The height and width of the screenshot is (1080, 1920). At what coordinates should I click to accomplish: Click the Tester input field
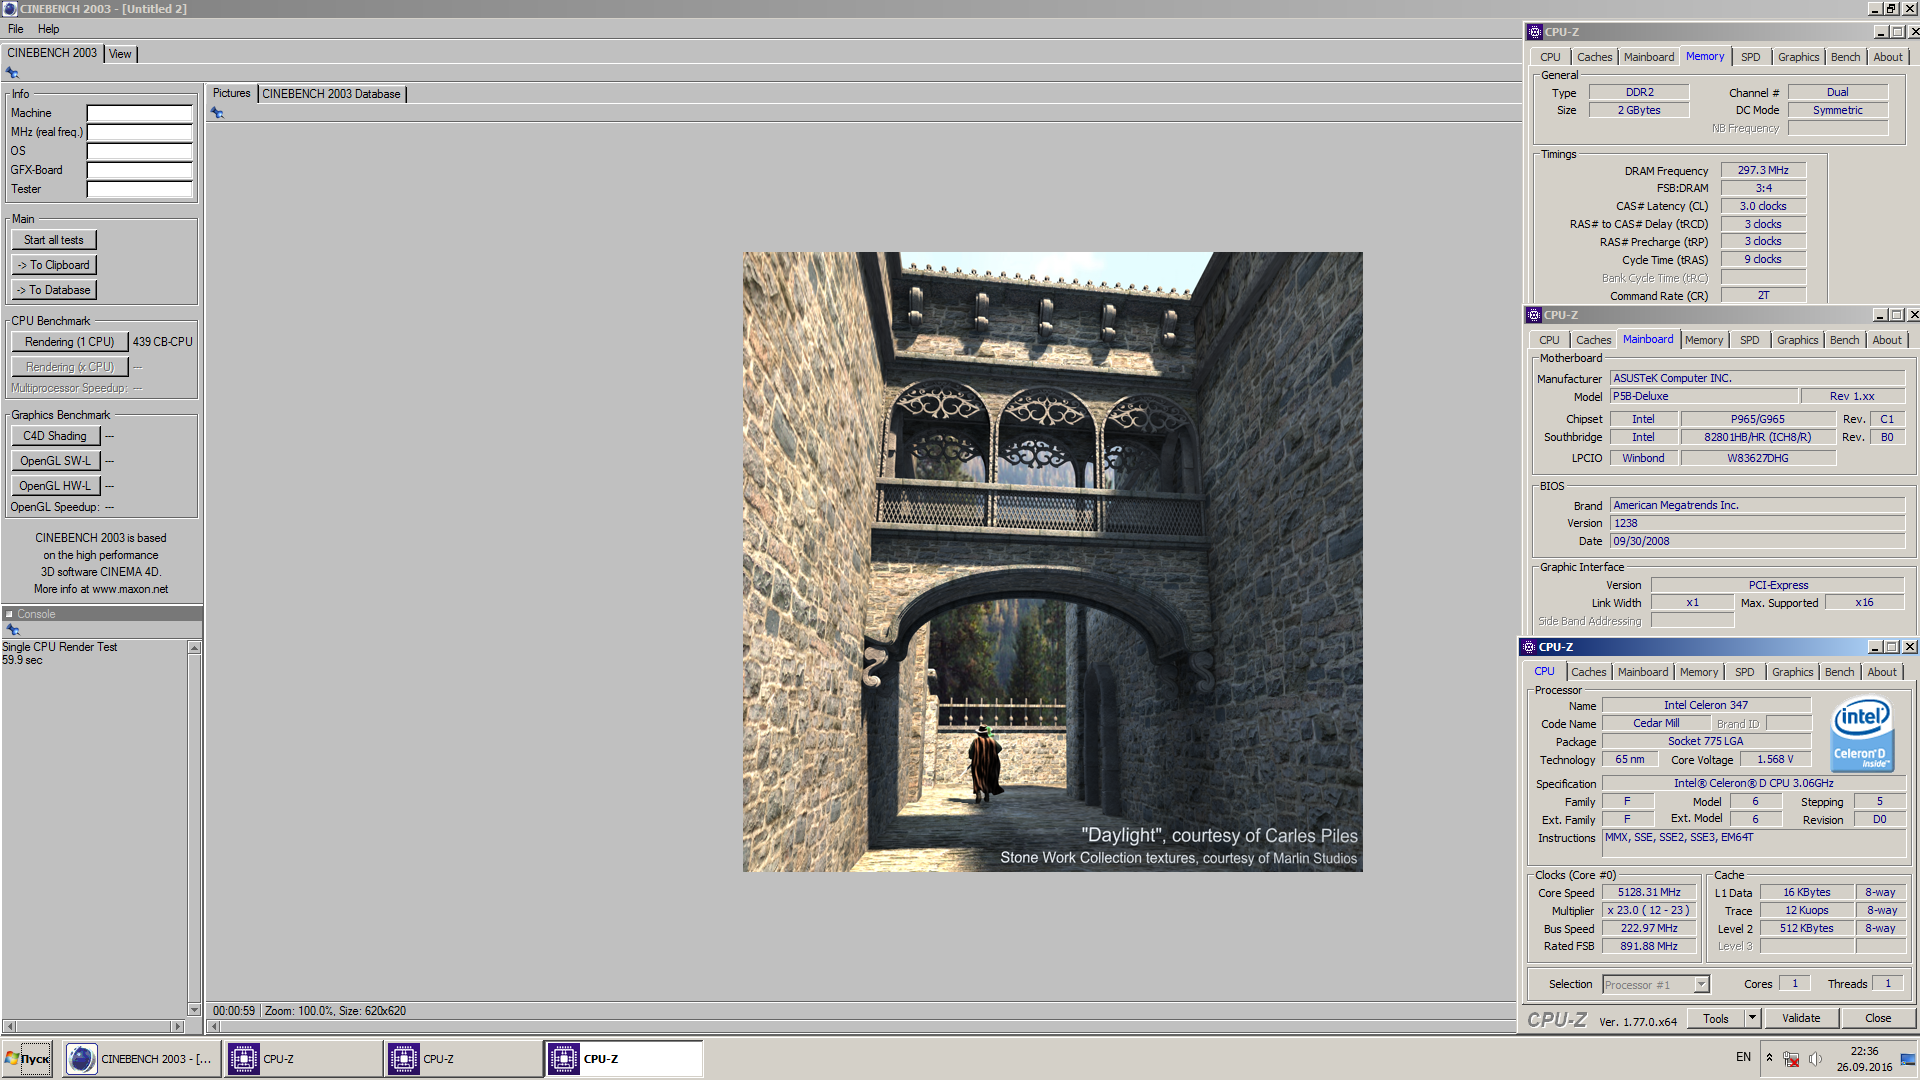(139, 189)
